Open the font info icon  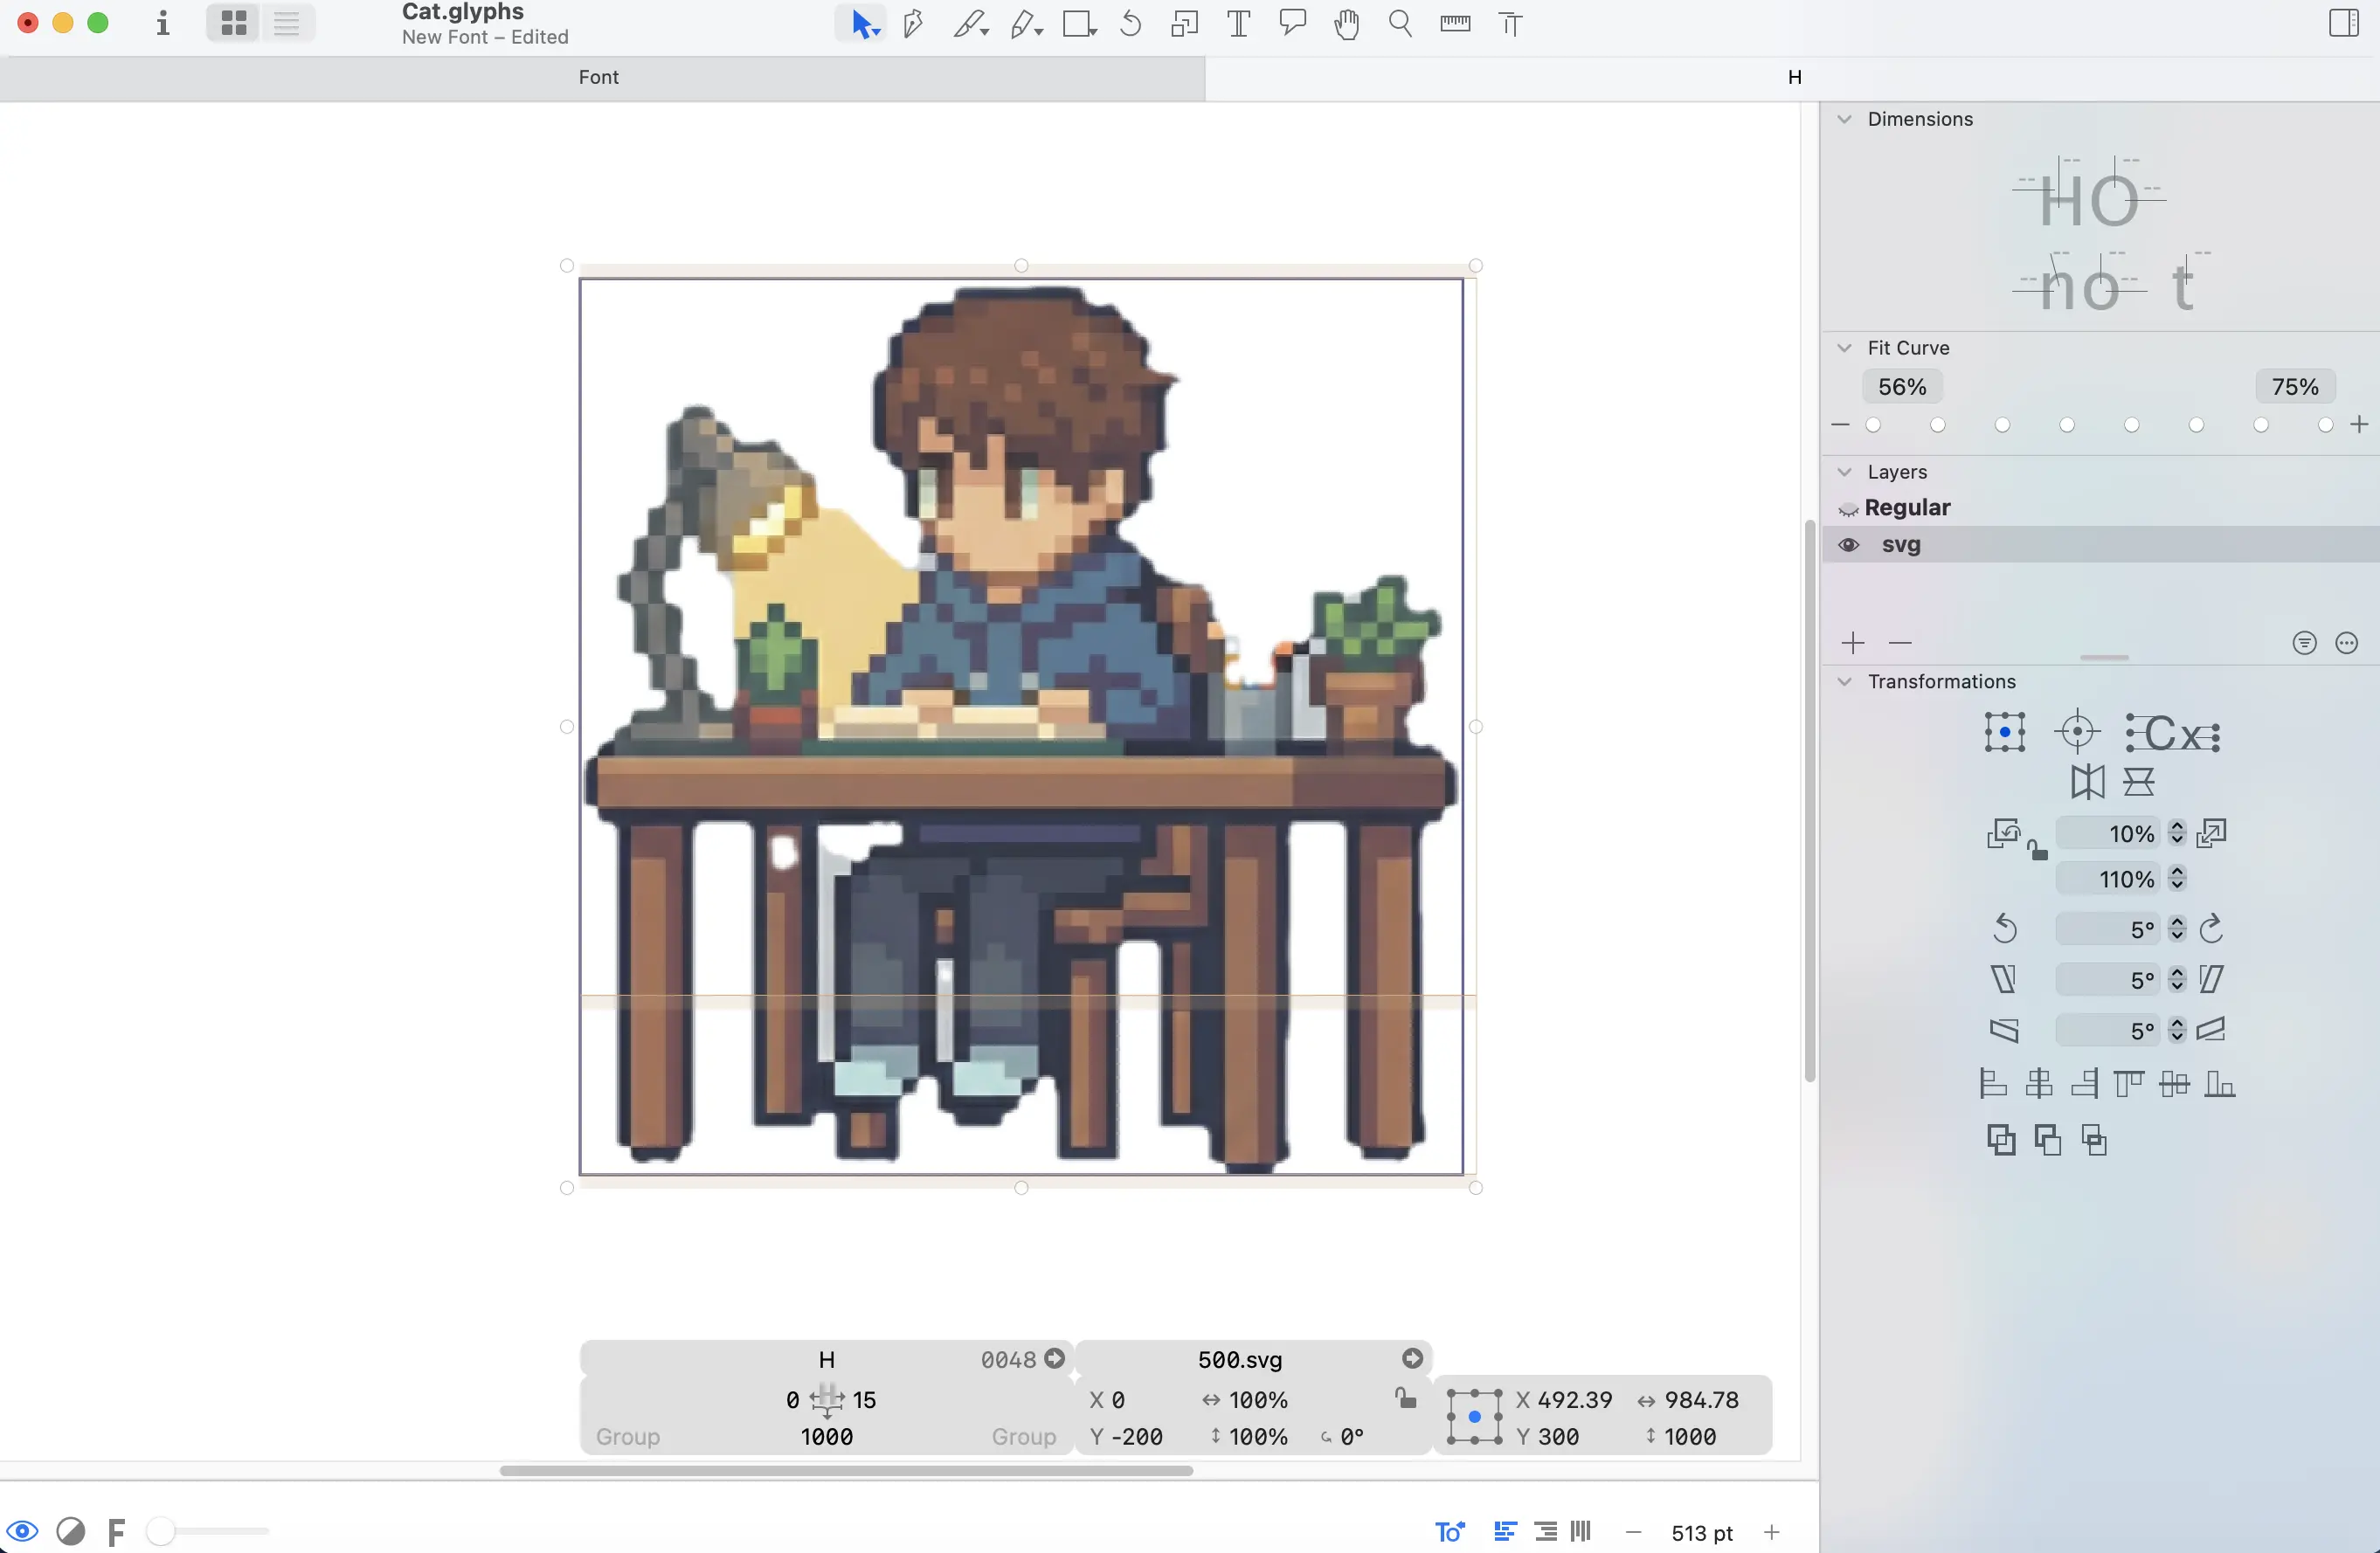coord(162,24)
